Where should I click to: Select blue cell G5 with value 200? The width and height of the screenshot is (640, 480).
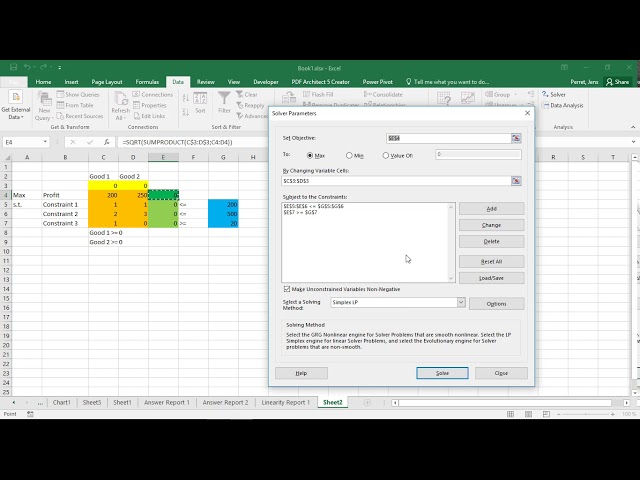click(x=223, y=204)
